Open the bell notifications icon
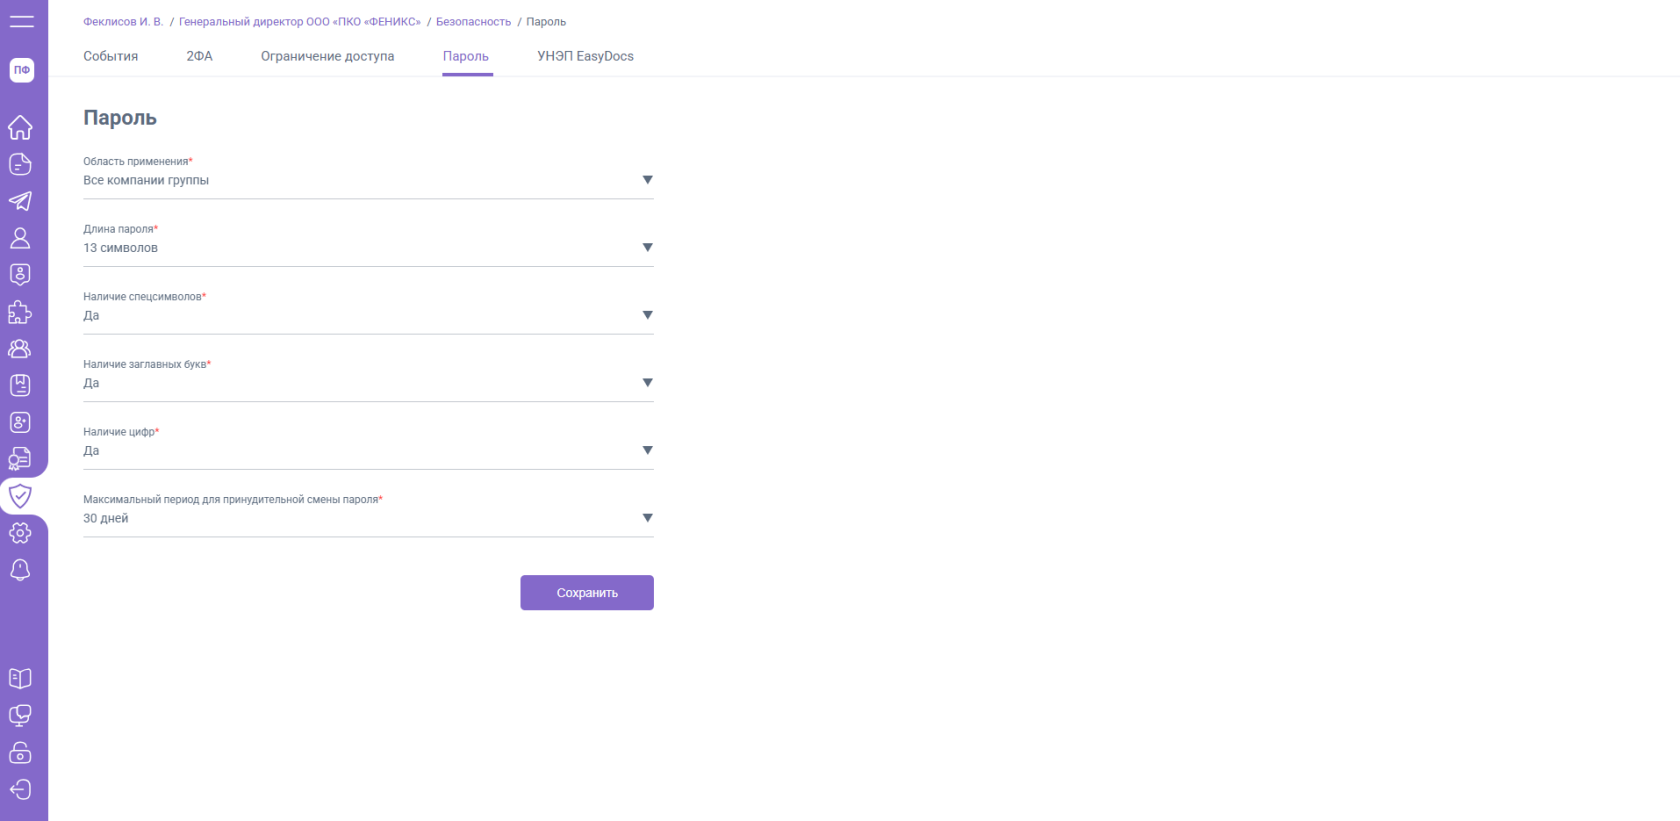 [x=20, y=570]
